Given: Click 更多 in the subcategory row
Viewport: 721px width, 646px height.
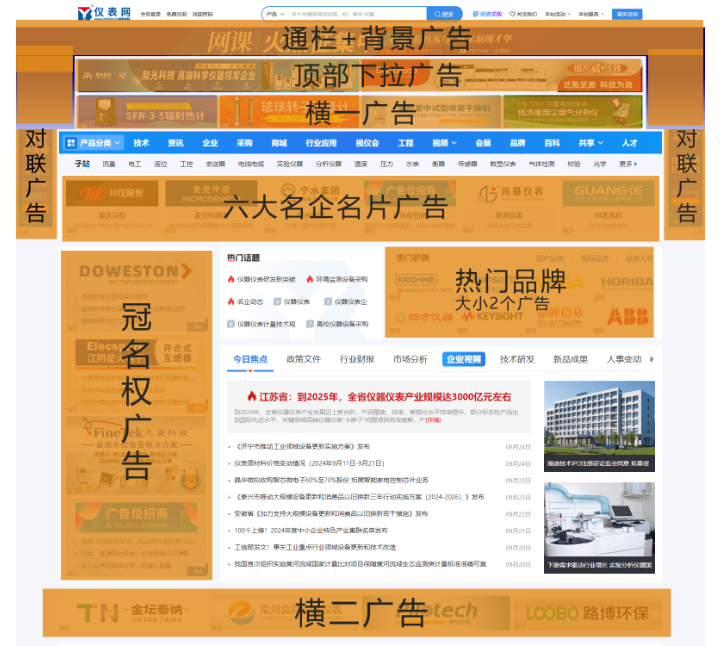Looking at the screenshot, I should coord(628,164).
